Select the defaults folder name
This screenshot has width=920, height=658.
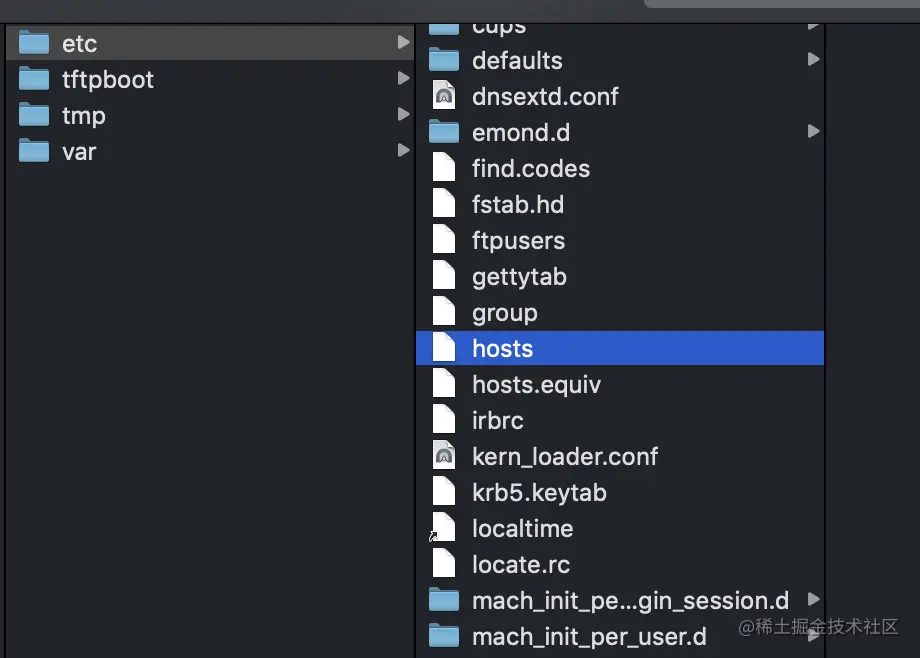pos(518,60)
